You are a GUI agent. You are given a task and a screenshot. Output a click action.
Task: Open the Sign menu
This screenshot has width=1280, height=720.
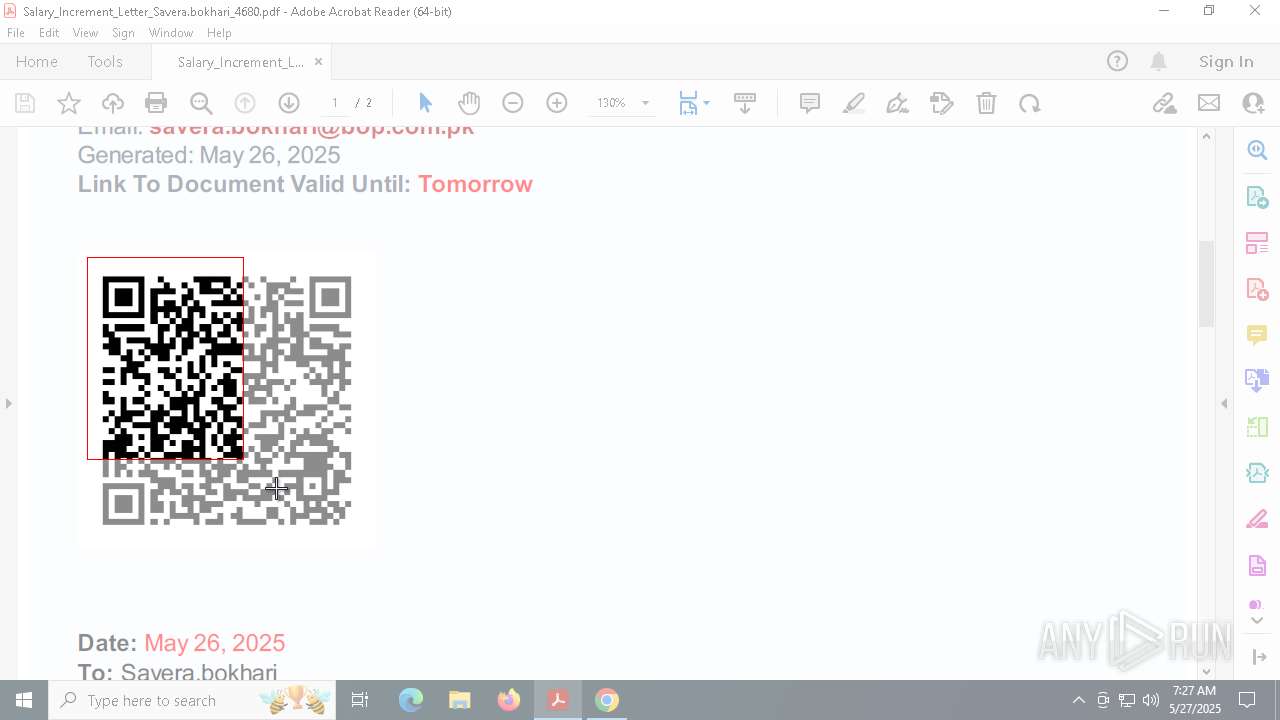click(x=123, y=33)
